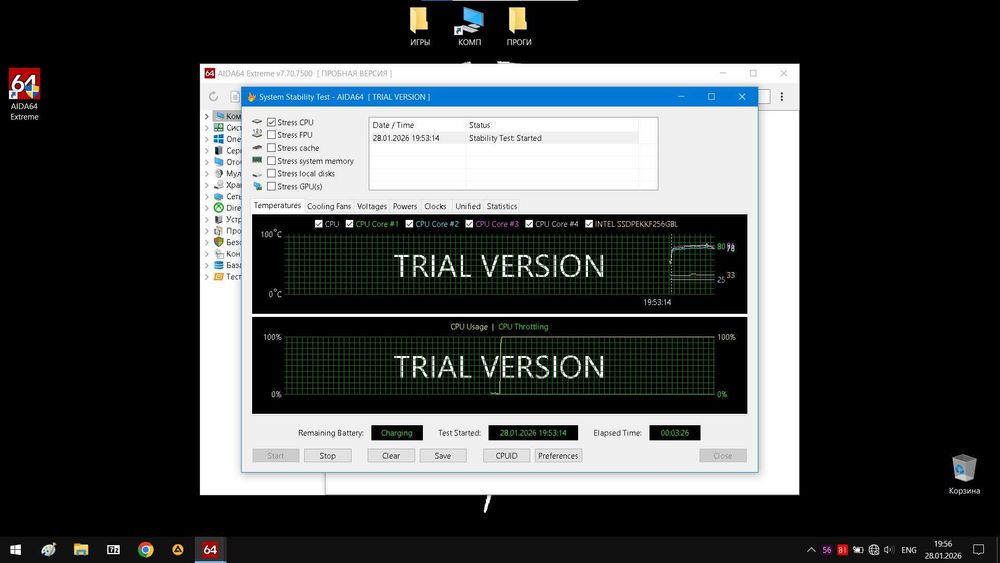1000x563 pixels.
Task: Open three-dot menu in AIDA64 main window
Action: (x=782, y=96)
